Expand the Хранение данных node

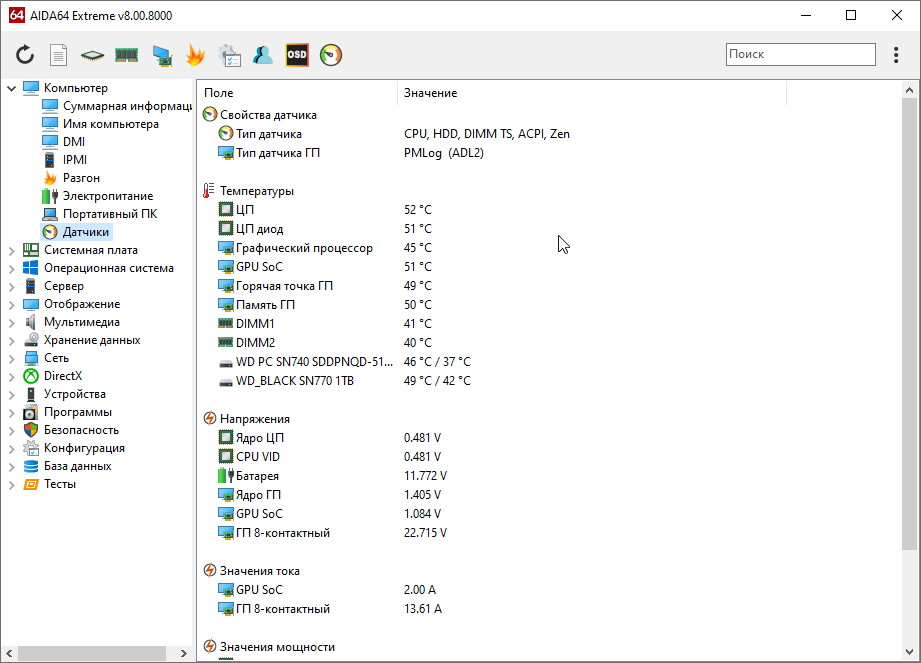coord(11,341)
